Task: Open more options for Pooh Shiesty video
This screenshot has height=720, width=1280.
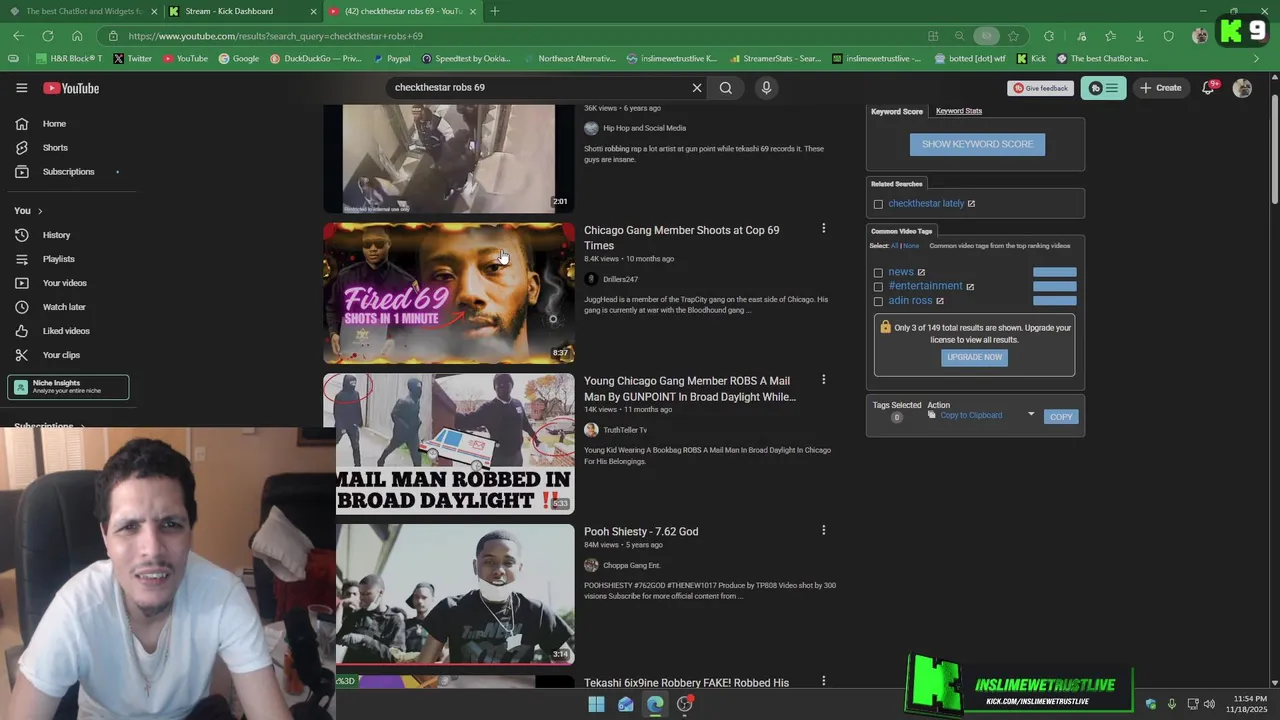Action: point(823,530)
